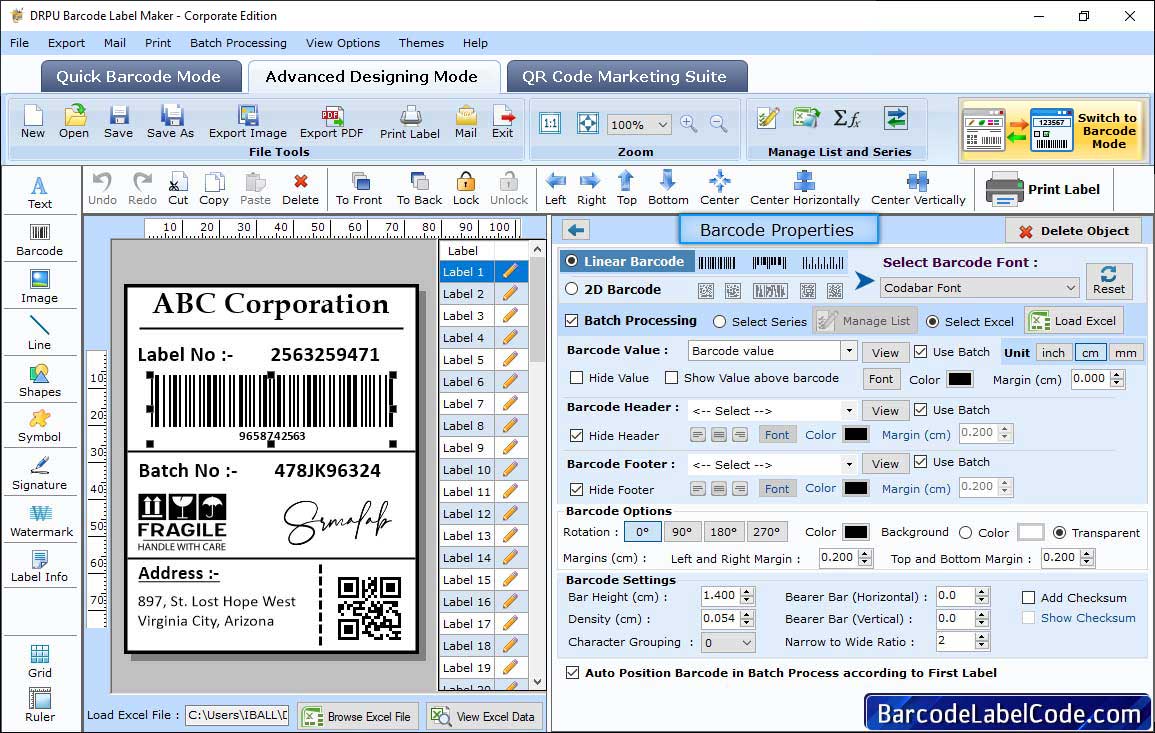Click the zoom in magnifier
The image size is (1155, 733).
(689, 124)
